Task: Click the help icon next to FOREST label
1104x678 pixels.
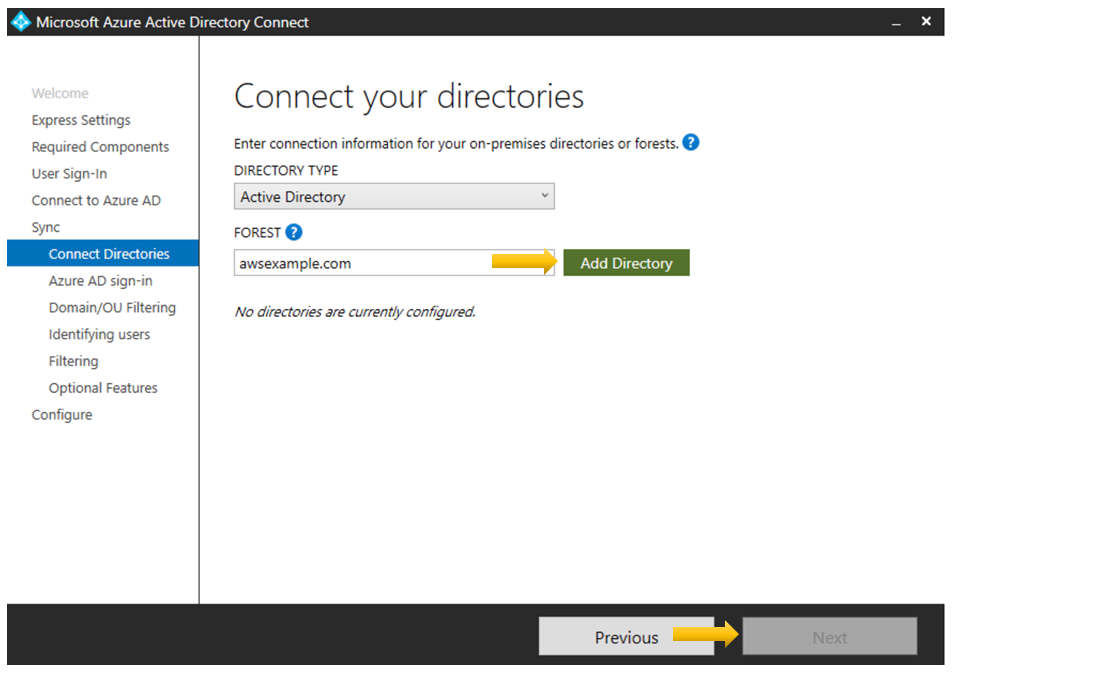Action: click(x=295, y=232)
